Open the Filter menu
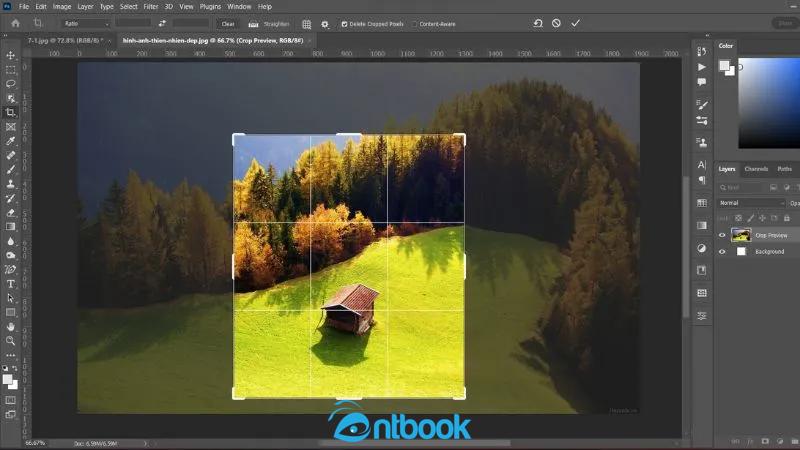Viewport: 800px width, 450px height. (150, 6)
